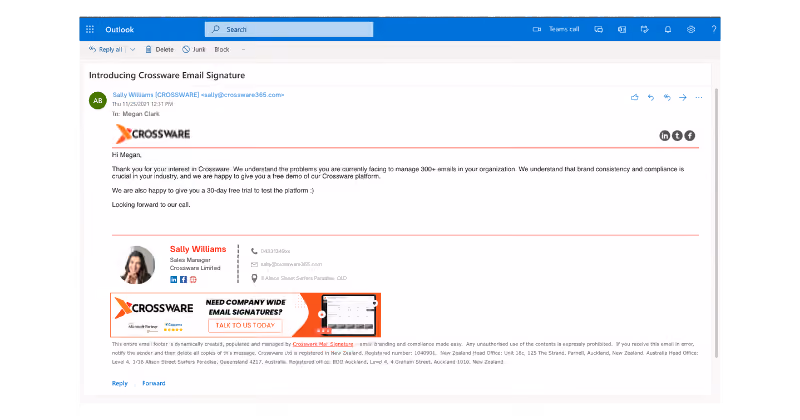Block the sender
This screenshot has width=800, height=420.
pyautogui.click(x=222, y=50)
